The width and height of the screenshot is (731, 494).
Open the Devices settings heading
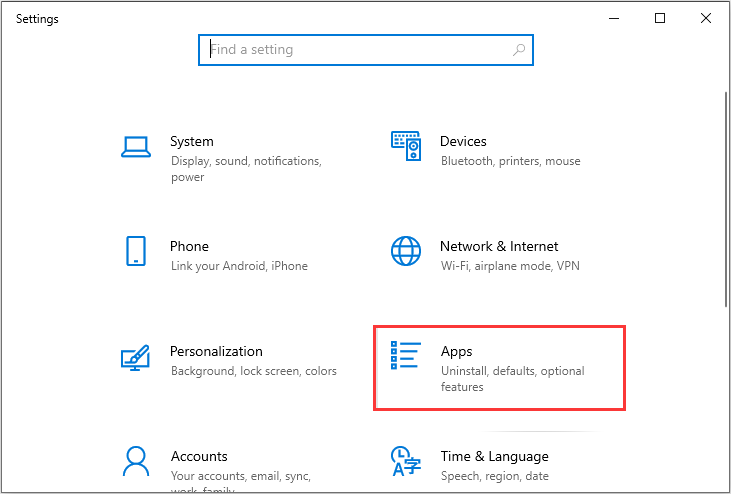coord(463,141)
